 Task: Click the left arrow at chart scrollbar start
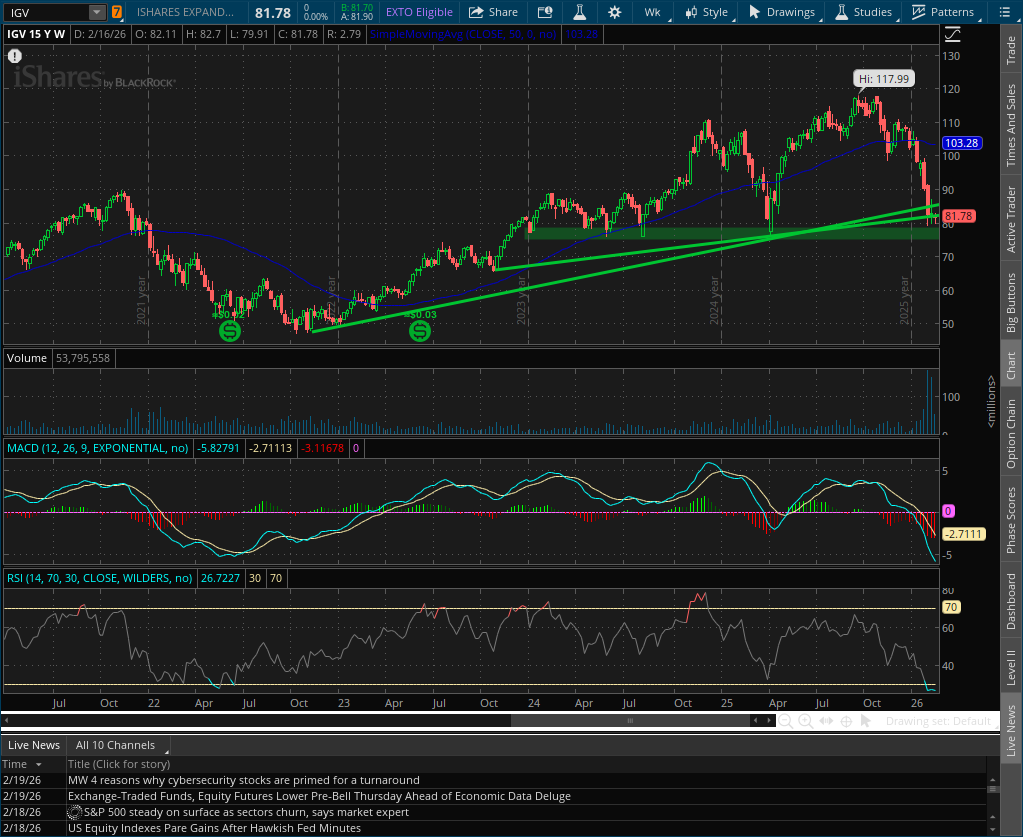pos(7,721)
